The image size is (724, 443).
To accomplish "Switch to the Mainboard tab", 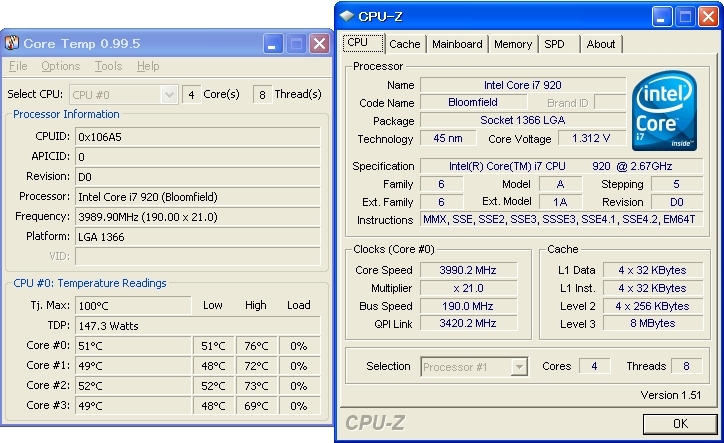I will point(457,44).
